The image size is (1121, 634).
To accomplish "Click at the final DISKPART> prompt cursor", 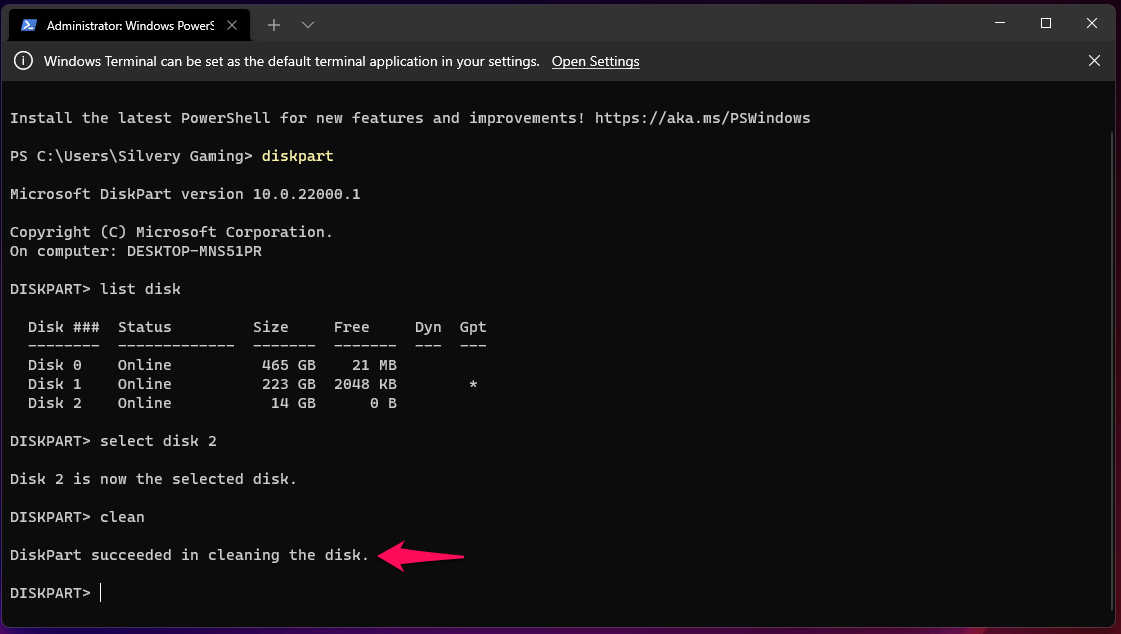I will [x=101, y=593].
